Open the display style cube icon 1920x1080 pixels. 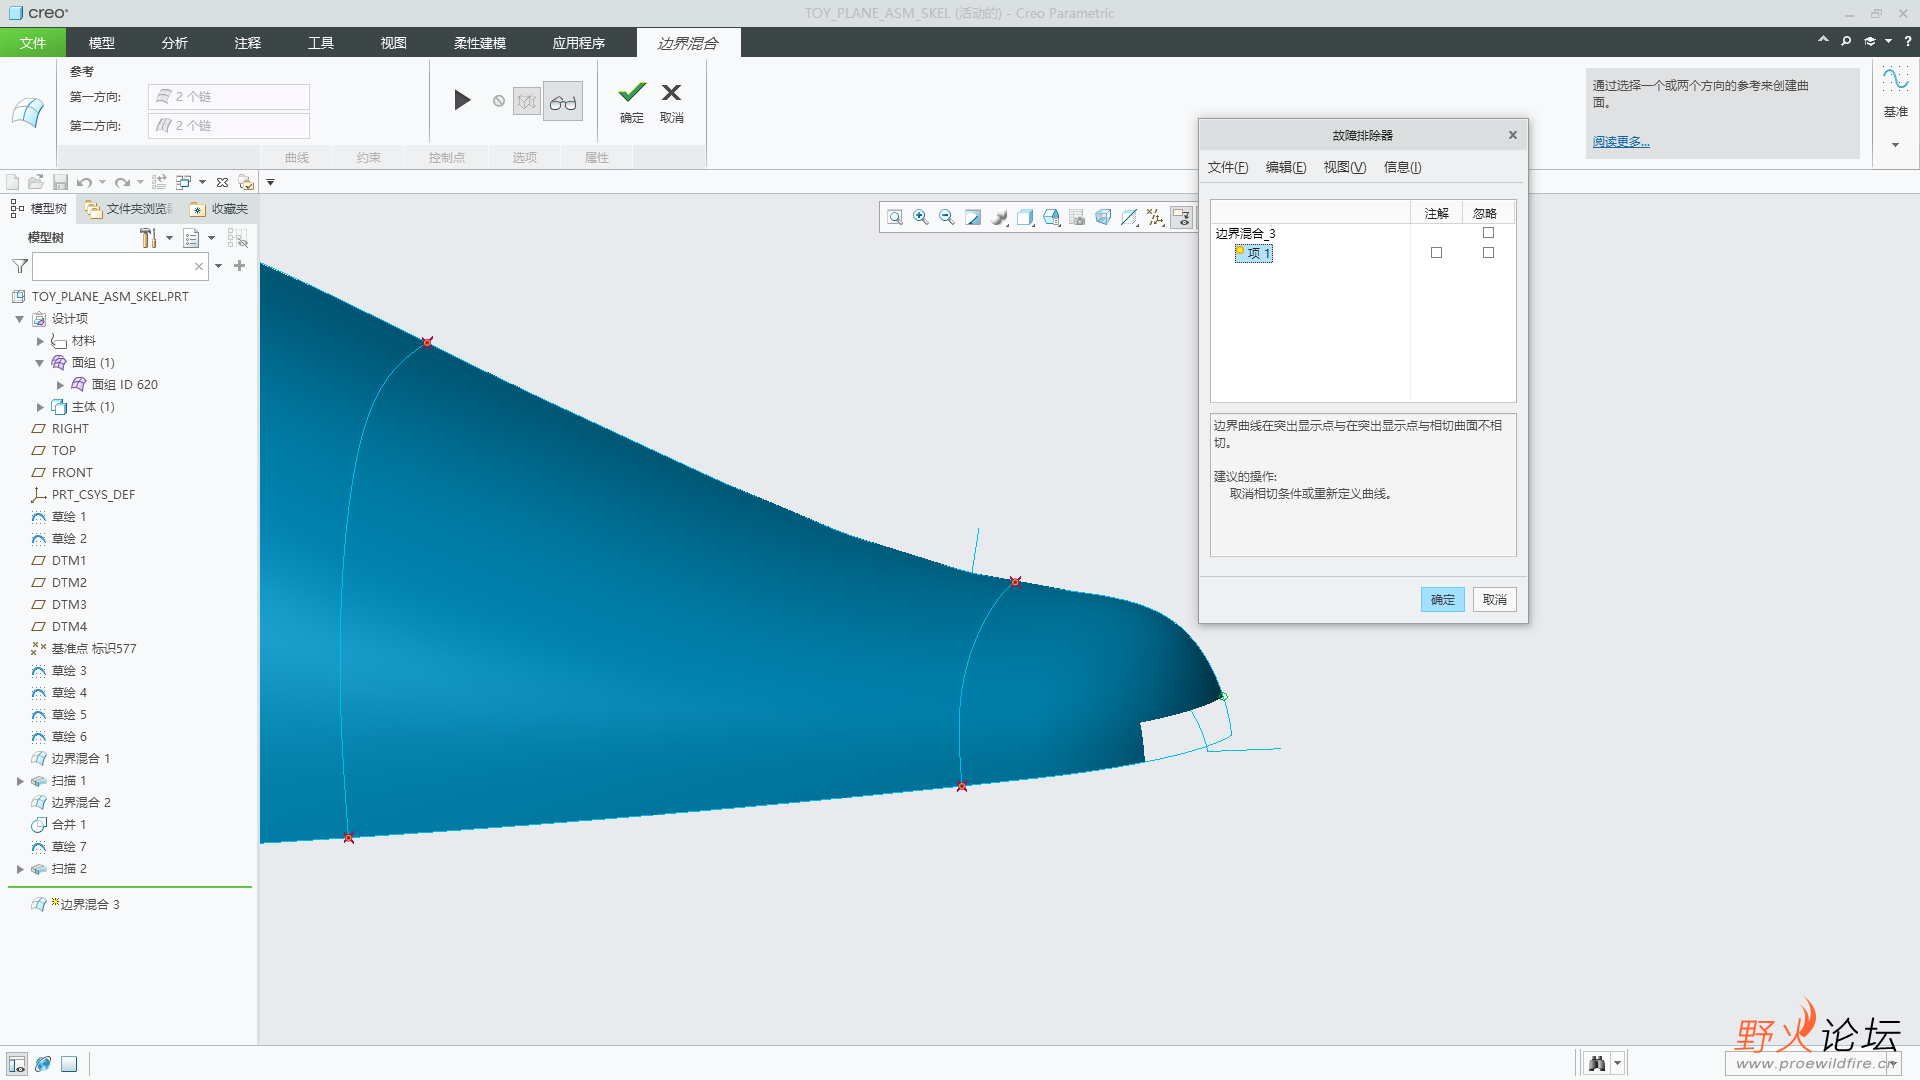click(1025, 217)
